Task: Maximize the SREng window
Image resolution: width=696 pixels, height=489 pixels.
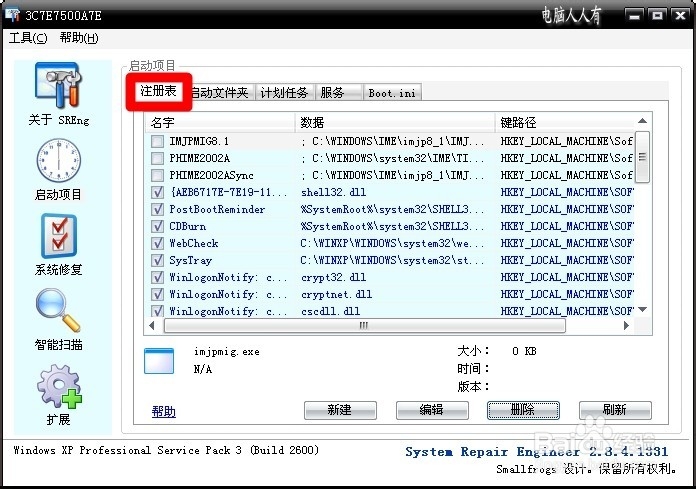Action: [x=657, y=16]
